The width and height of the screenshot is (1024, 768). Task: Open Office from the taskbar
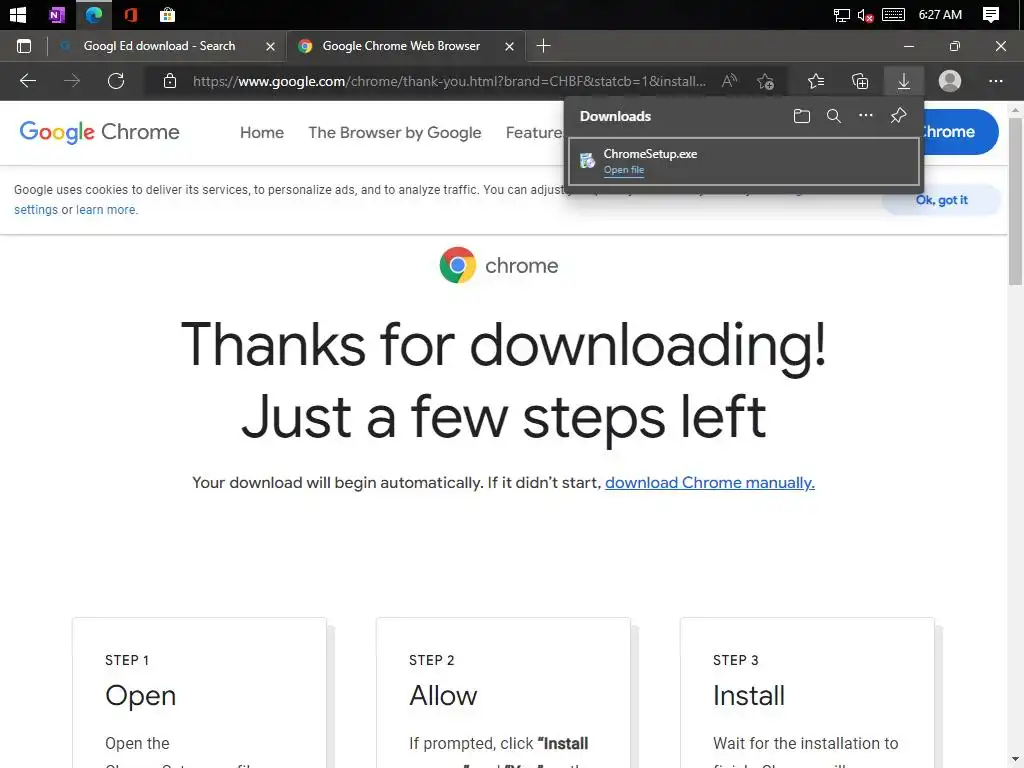point(131,14)
